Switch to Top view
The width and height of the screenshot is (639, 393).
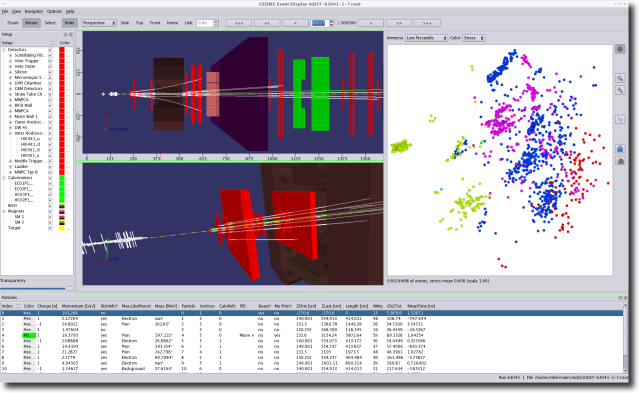[x=139, y=23]
